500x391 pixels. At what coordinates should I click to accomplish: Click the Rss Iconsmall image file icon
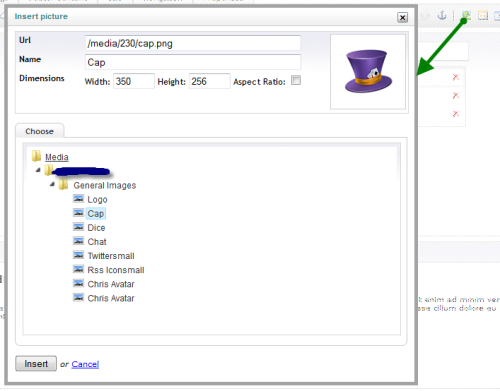pos(78,269)
